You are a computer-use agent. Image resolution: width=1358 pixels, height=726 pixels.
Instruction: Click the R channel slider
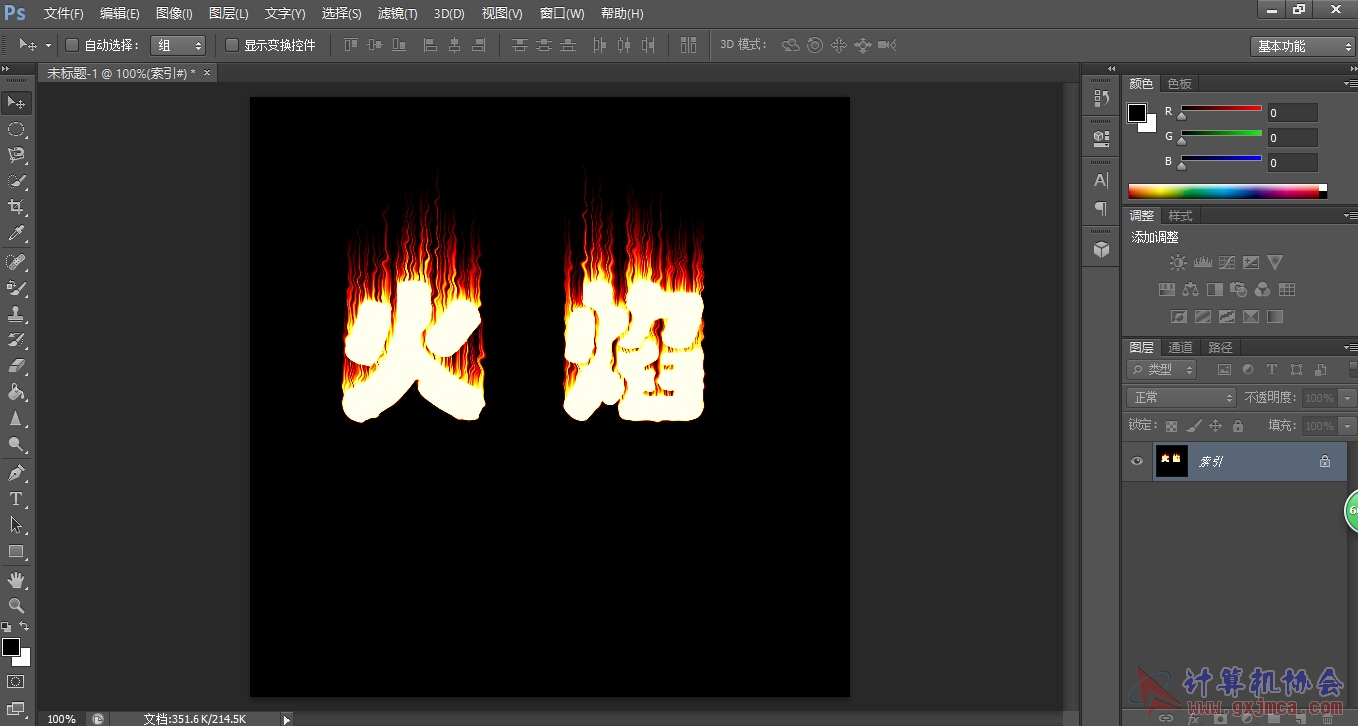(x=1222, y=111)
